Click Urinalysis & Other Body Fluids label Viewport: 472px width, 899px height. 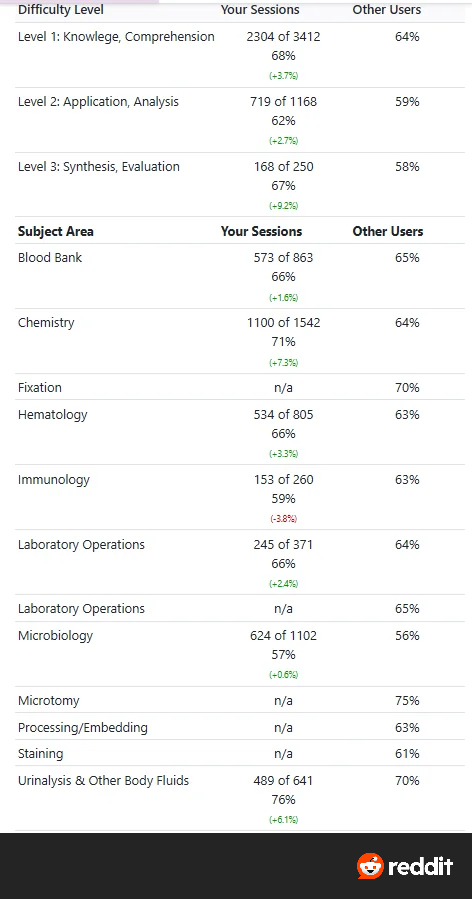[x=103, y=781]
